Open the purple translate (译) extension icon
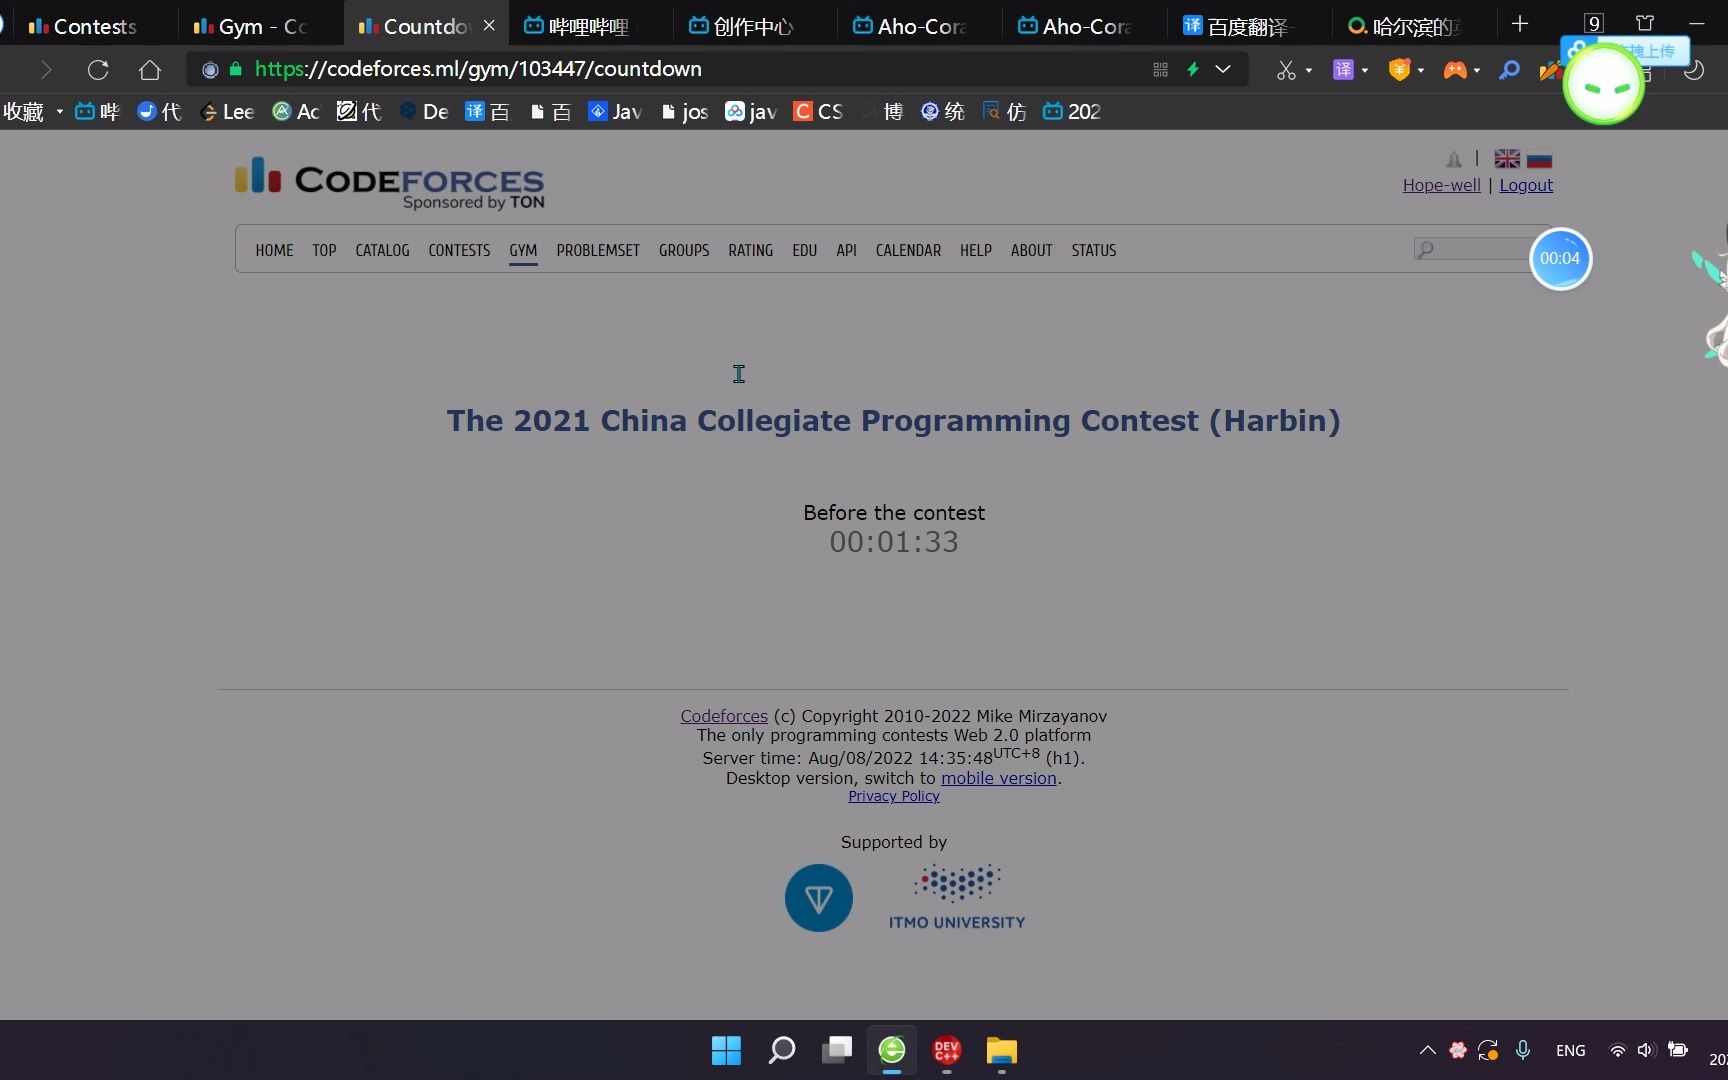 1345,69
